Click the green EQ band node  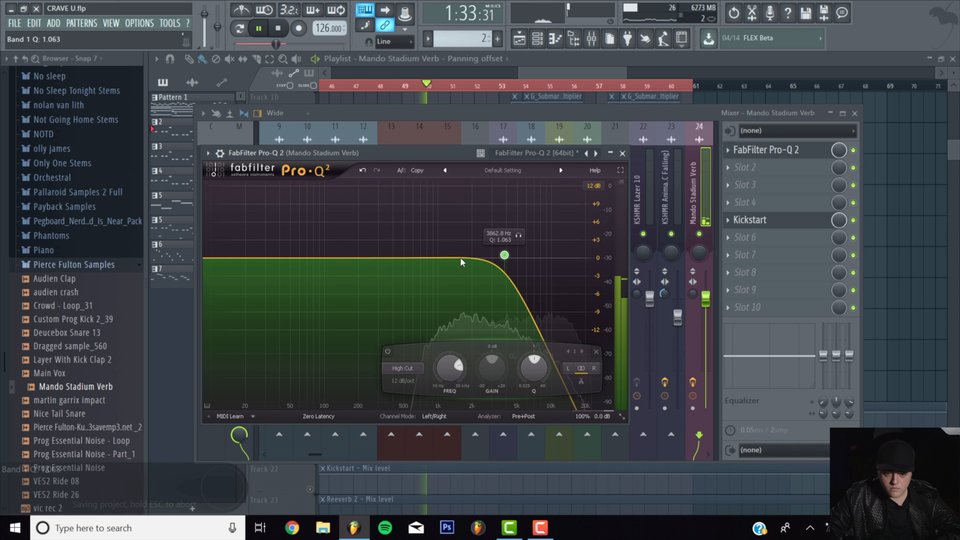coord(504,255)
